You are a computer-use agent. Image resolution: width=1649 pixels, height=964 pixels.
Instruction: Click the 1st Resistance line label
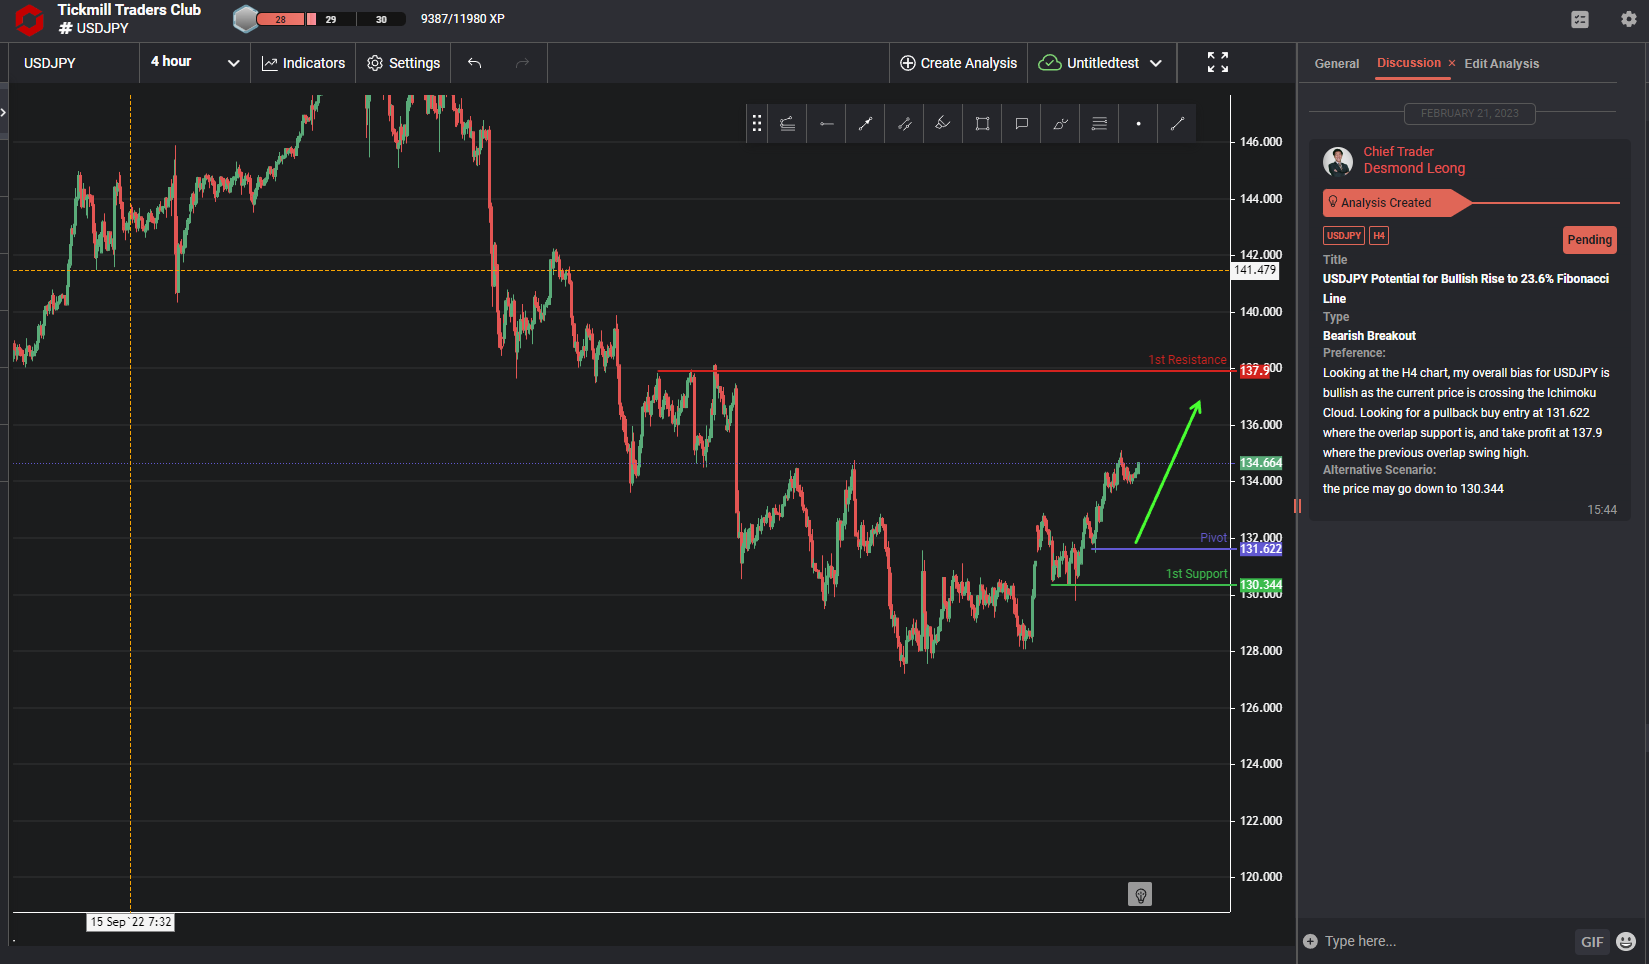click(1187, 360)
